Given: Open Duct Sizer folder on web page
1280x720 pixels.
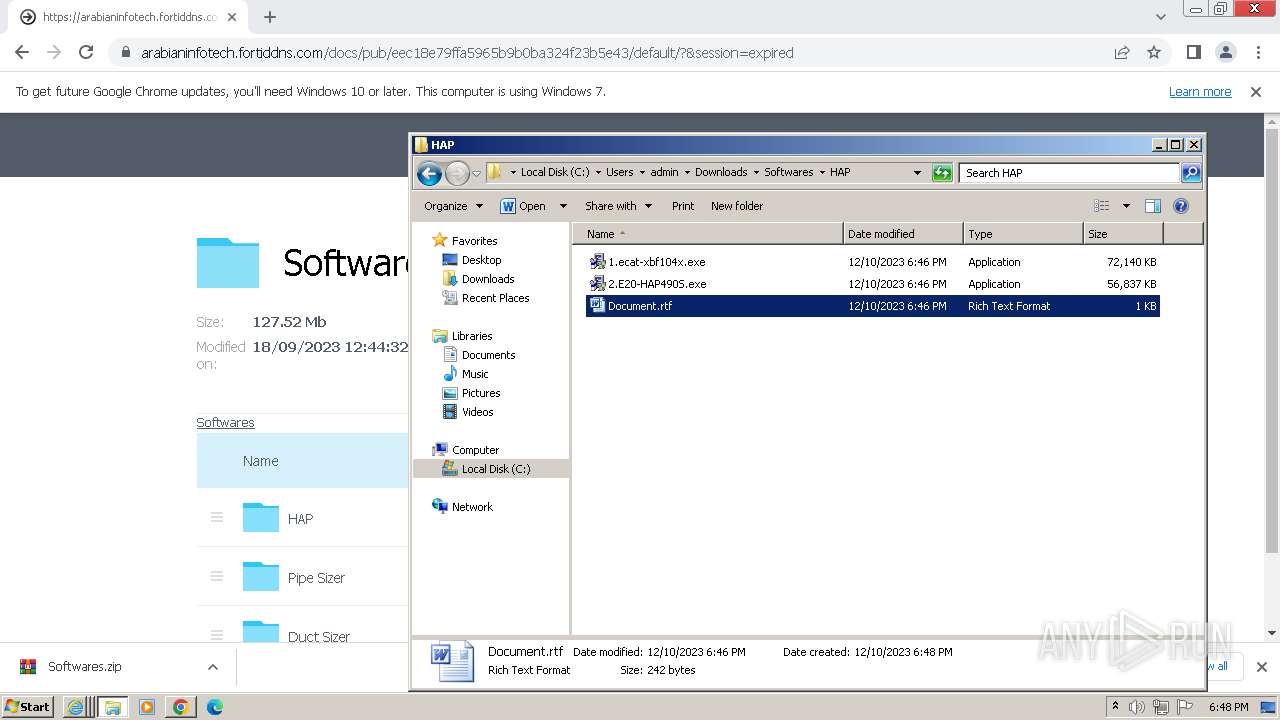Looking at the screenshot, I should tap(319, 637).
